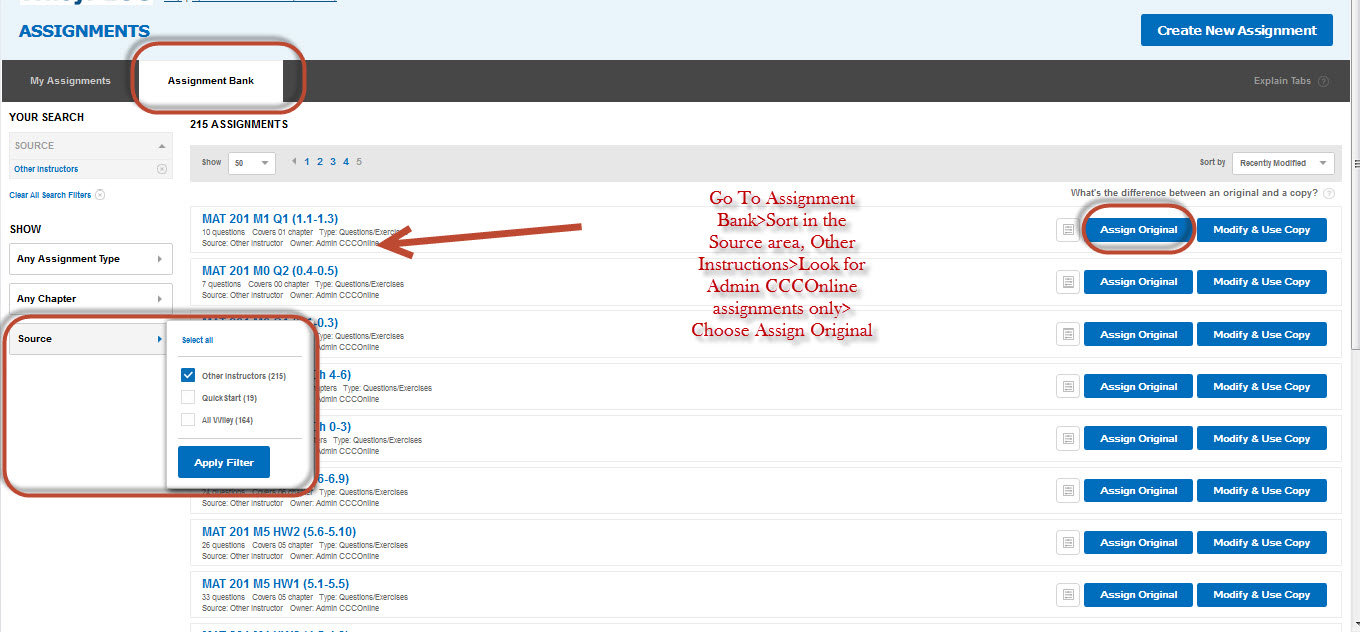Click help icon after original versus copy question
The height and width of the screenshot is (632, 1360).
(x=1329, y=193)
